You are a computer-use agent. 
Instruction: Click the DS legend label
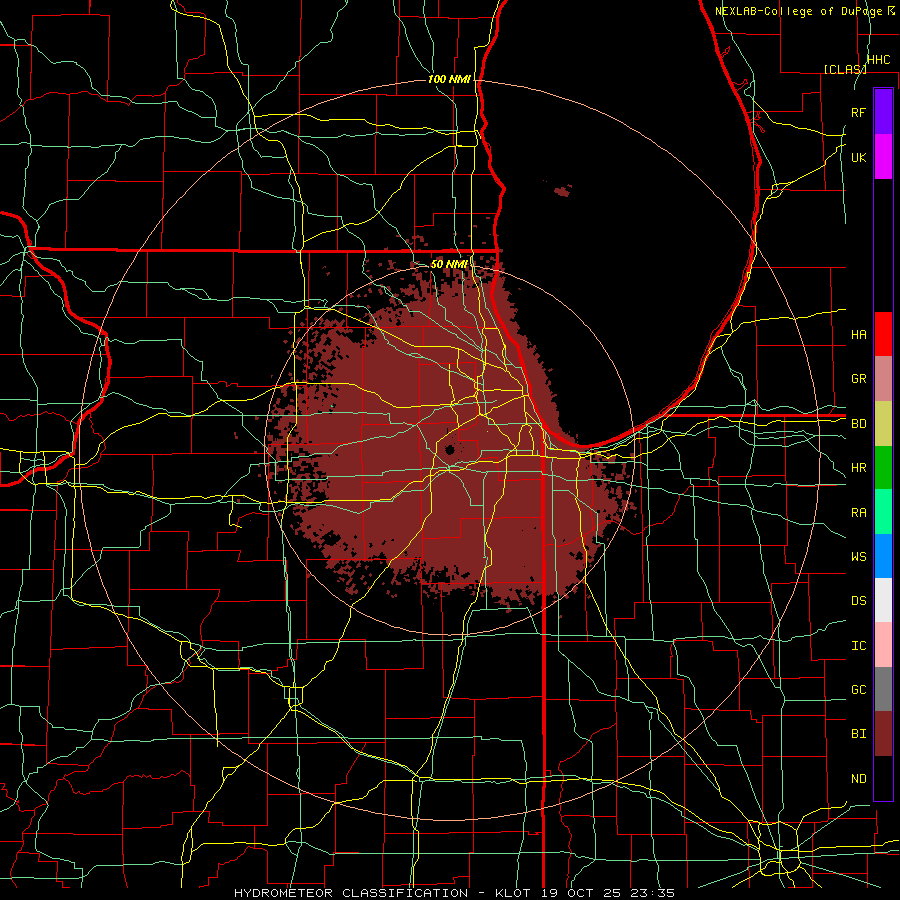click(858, 601)
